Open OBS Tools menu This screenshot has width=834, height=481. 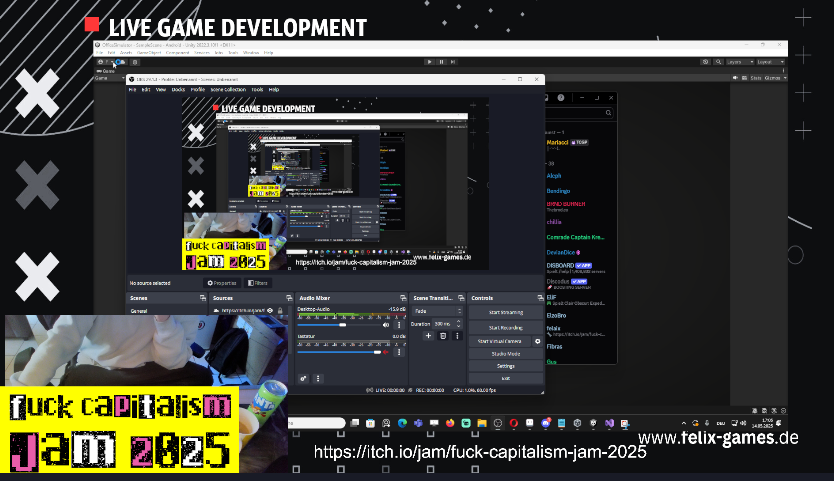(x=257, y=89)
